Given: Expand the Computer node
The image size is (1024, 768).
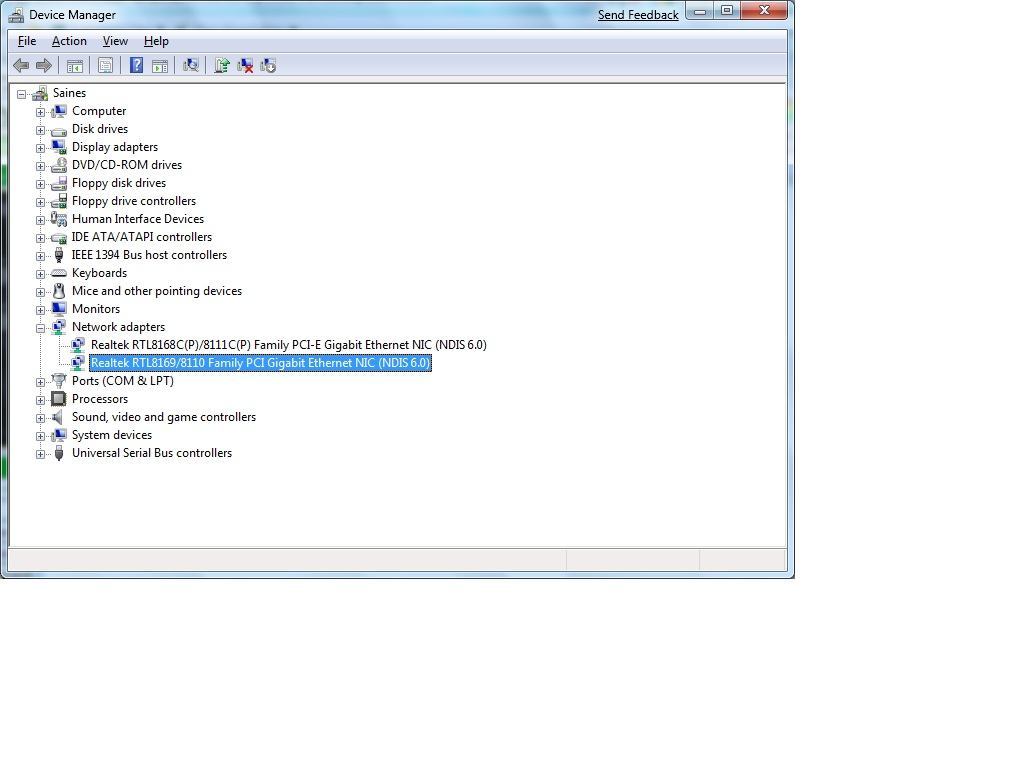Looking at the screenshot, I should coord(40,112).
